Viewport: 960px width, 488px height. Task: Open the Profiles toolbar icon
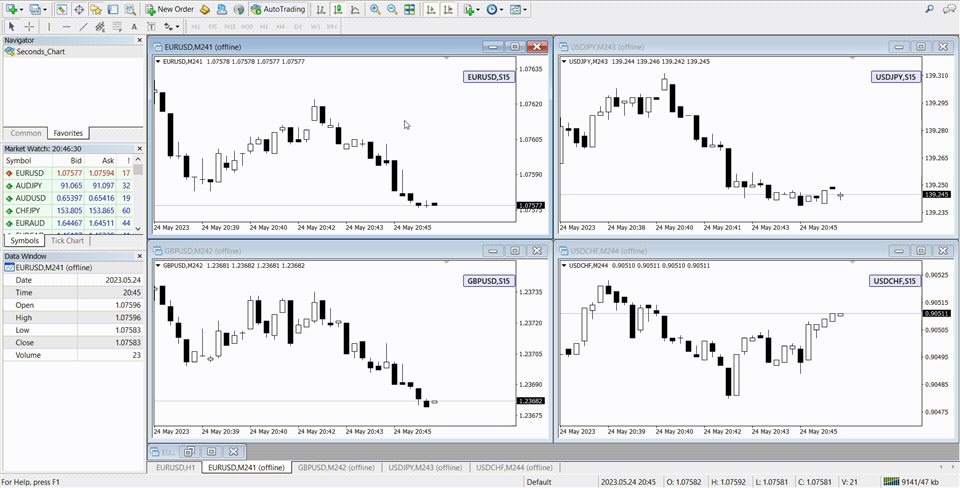[x=36, y=9]
